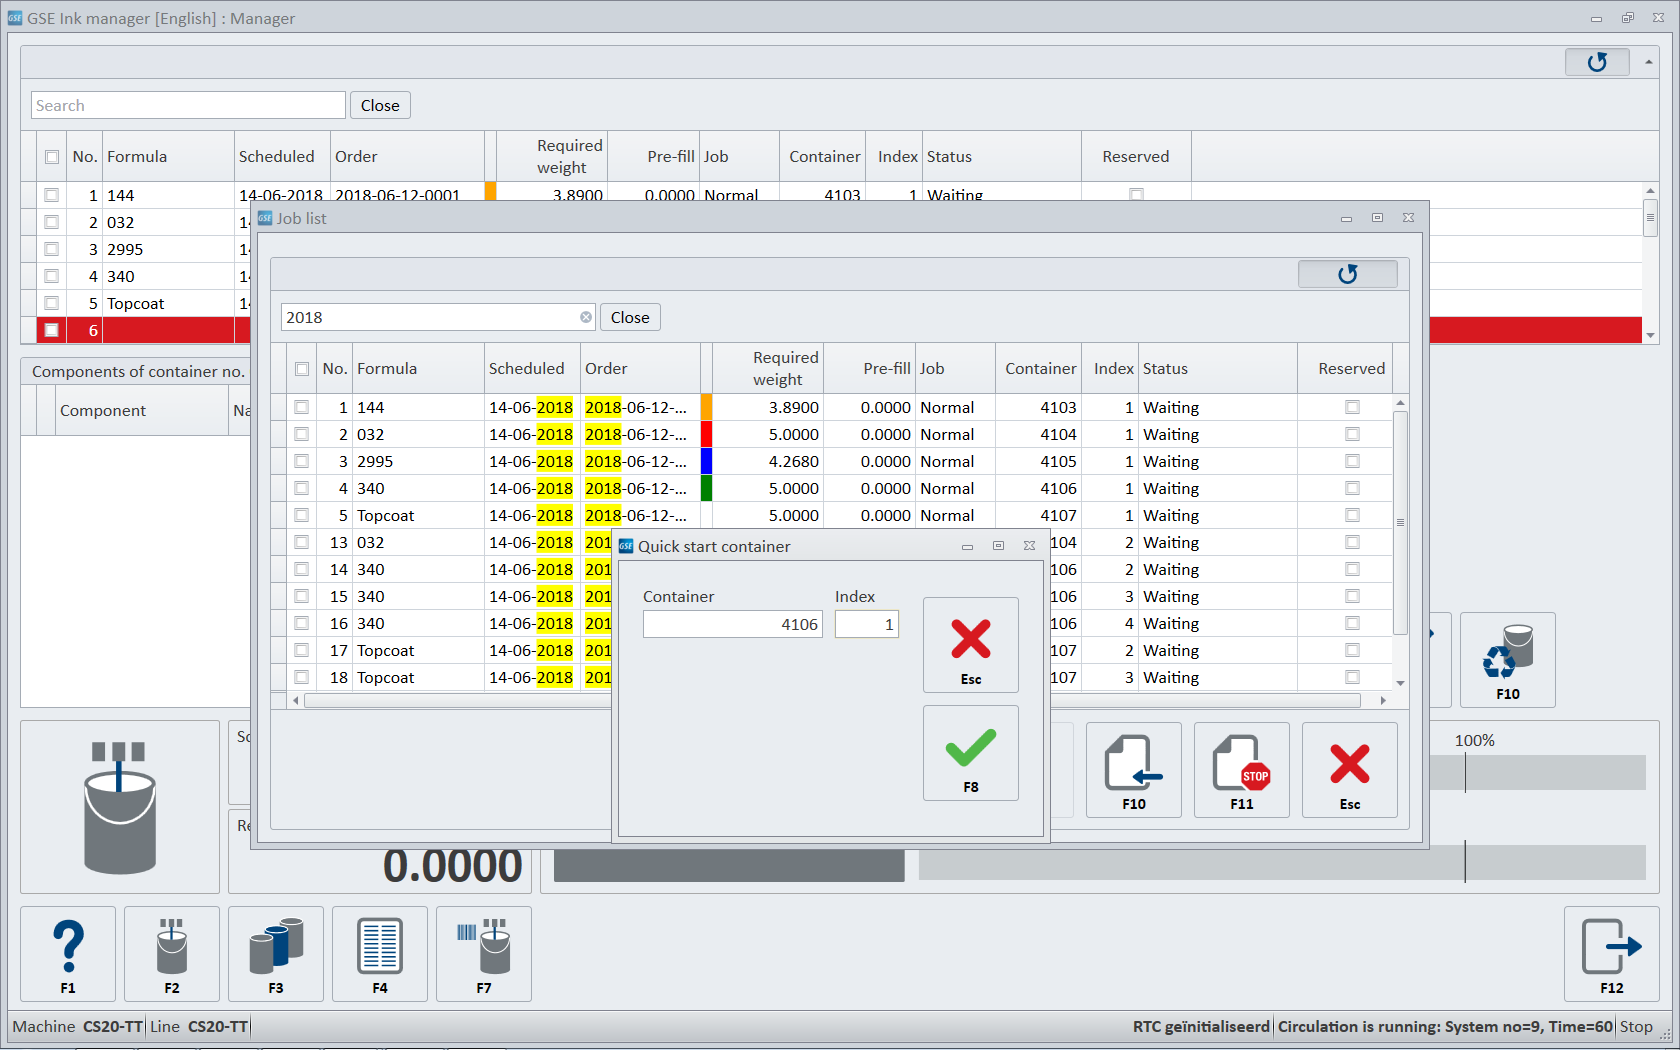Screen dimensions: 1680x1050
Task: Click the Job list vertical scrollbar
Action: tap(1400, 522)
